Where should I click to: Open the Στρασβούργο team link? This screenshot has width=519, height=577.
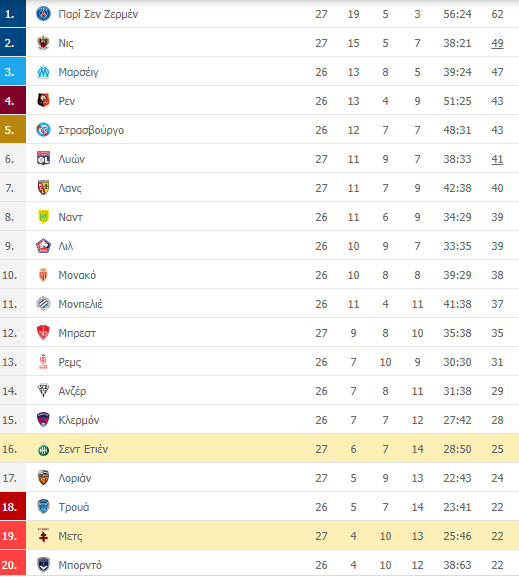pos(91,130)
